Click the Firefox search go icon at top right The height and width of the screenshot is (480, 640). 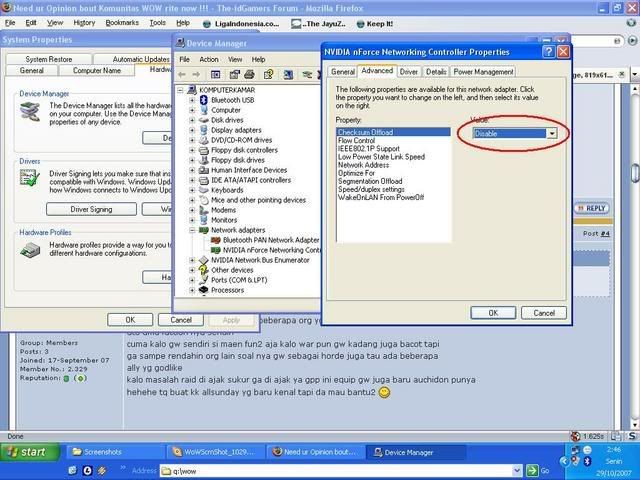[x=632, y=40]
